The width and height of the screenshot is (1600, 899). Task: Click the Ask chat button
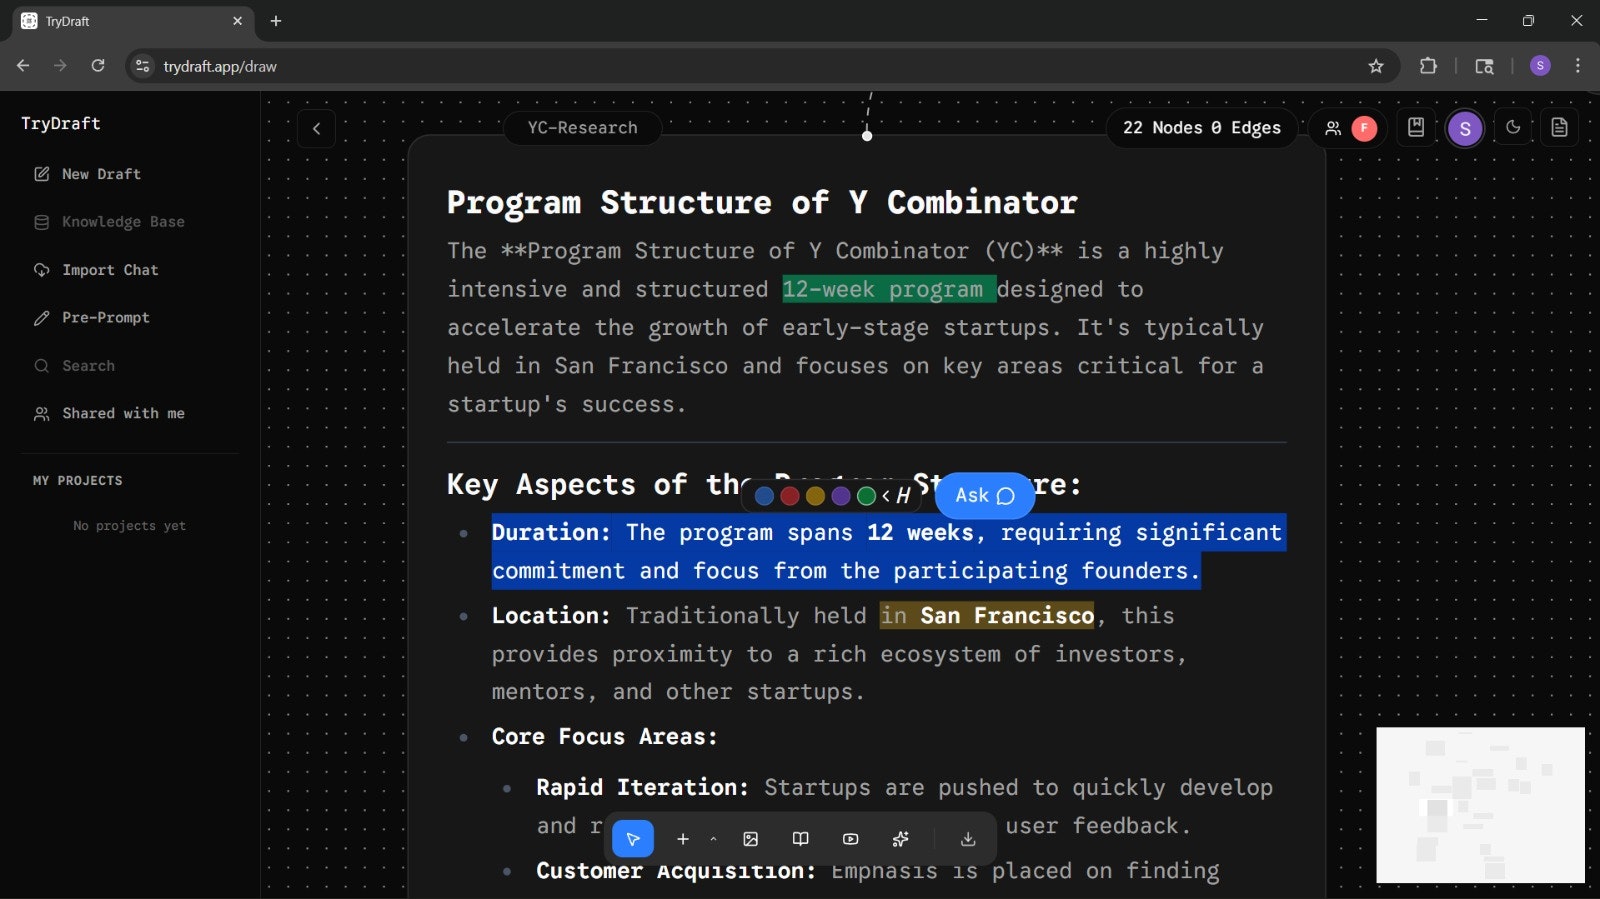point(985,495)
